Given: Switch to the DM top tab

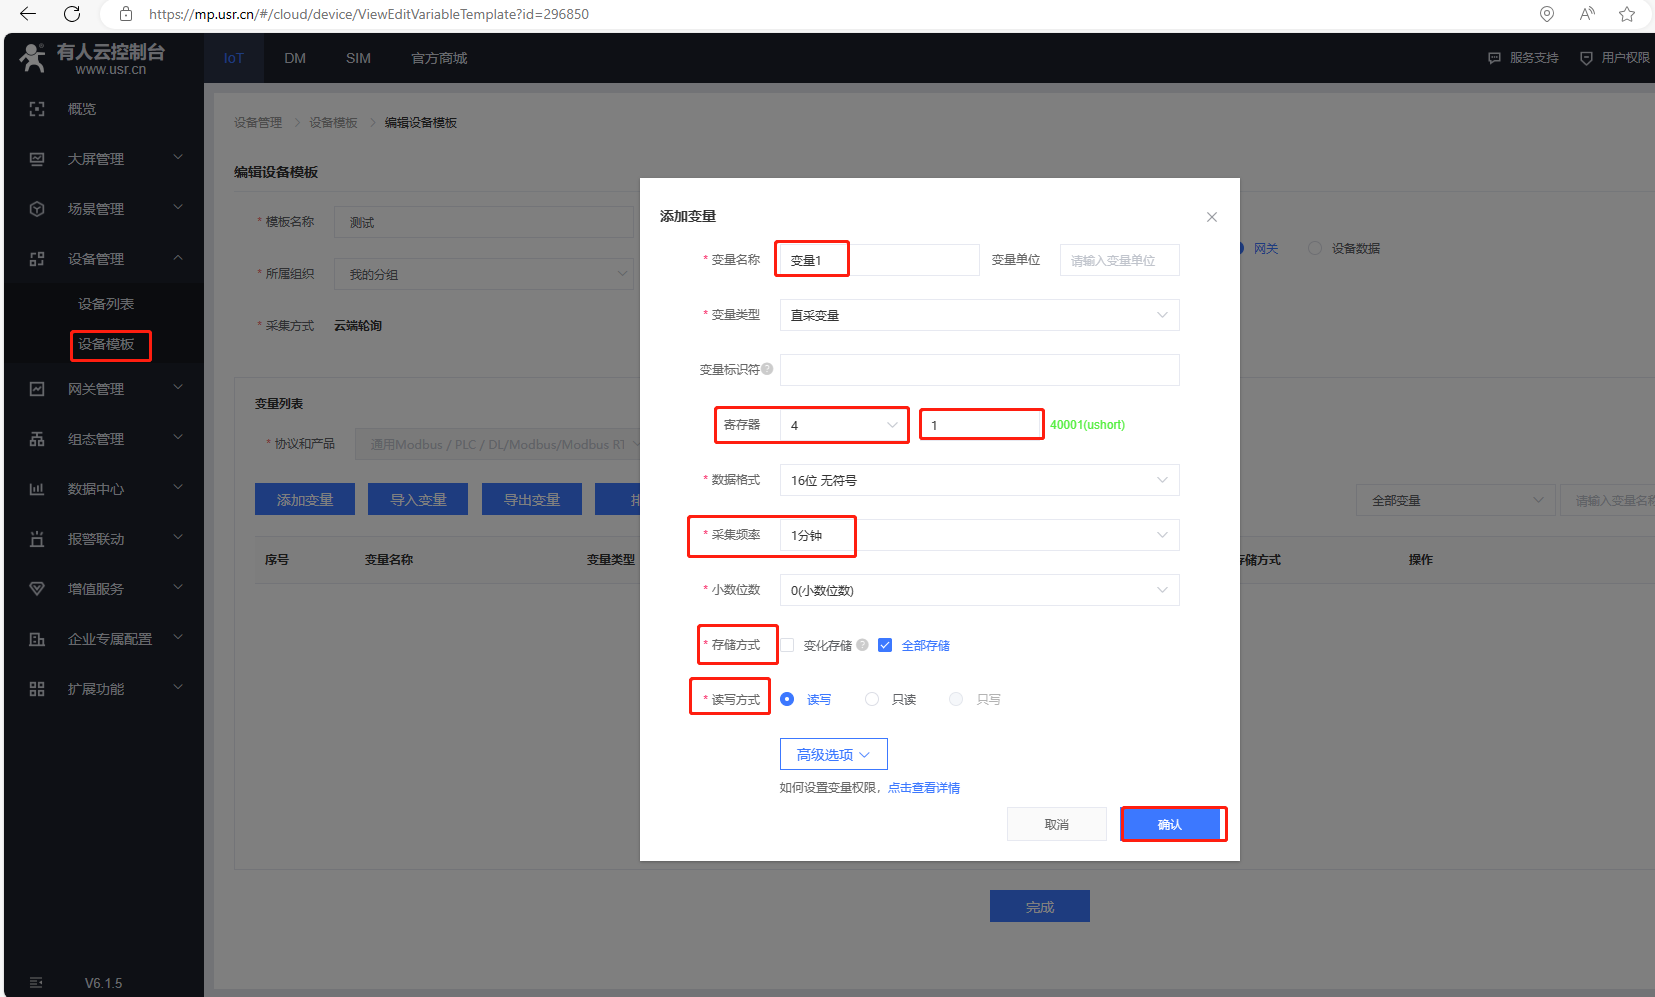Looking at the screenshot, I should coord(294,58).
